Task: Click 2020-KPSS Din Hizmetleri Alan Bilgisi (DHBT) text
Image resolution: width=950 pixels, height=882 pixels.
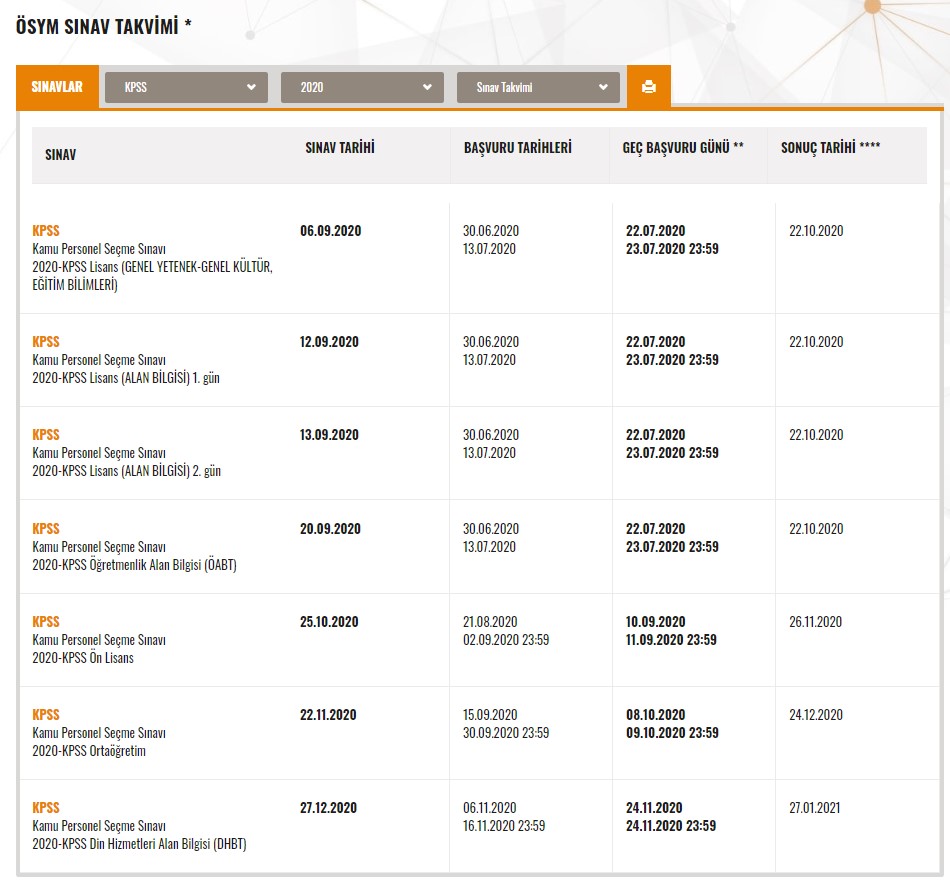Action: pos(139,844)
